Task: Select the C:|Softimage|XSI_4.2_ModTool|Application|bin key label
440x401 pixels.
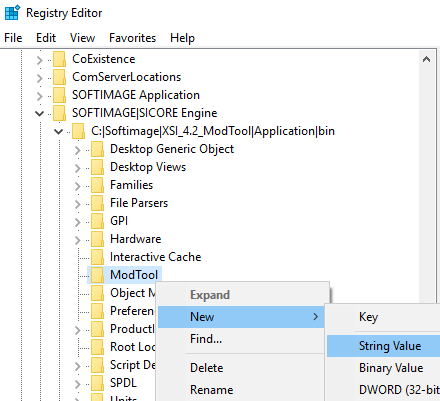Action: pyautogui.click(x=213, y=131)
